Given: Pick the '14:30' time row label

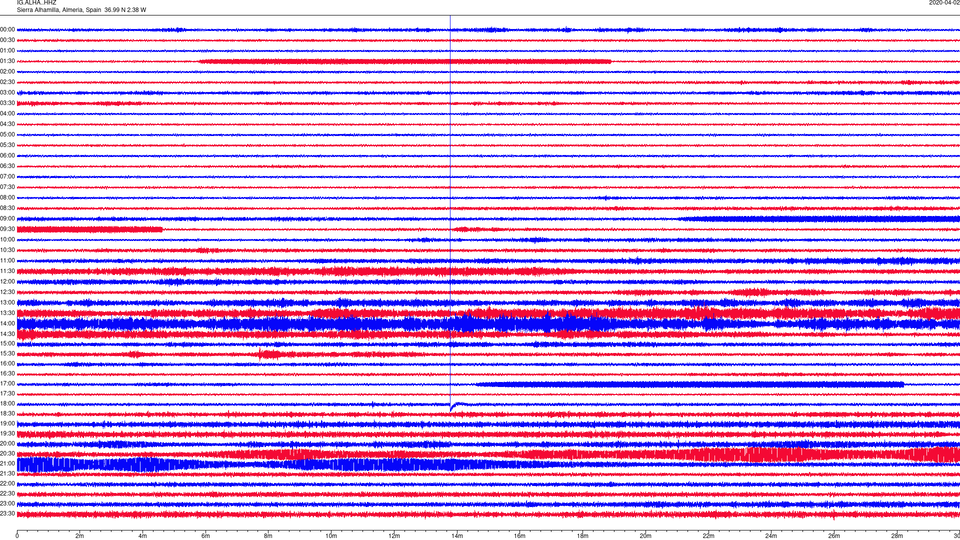Looking at the screenshot, I should coord(7,334).
